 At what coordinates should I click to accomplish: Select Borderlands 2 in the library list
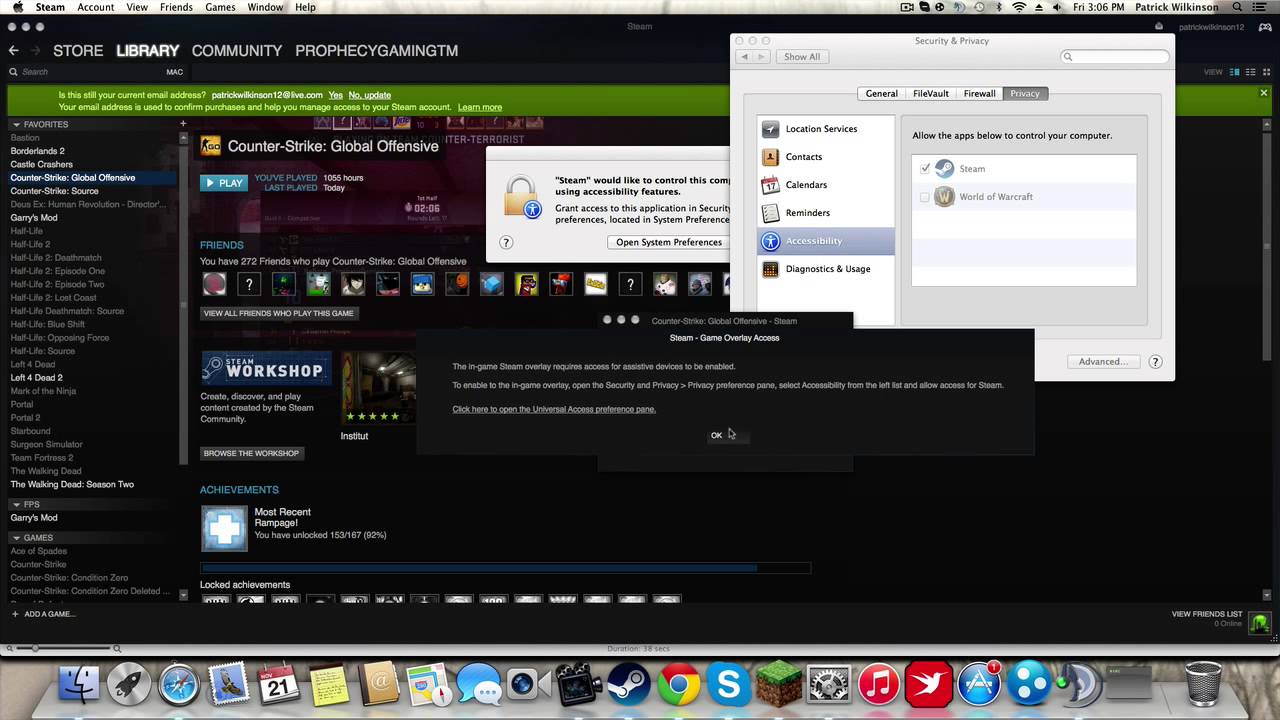(37, 151)
